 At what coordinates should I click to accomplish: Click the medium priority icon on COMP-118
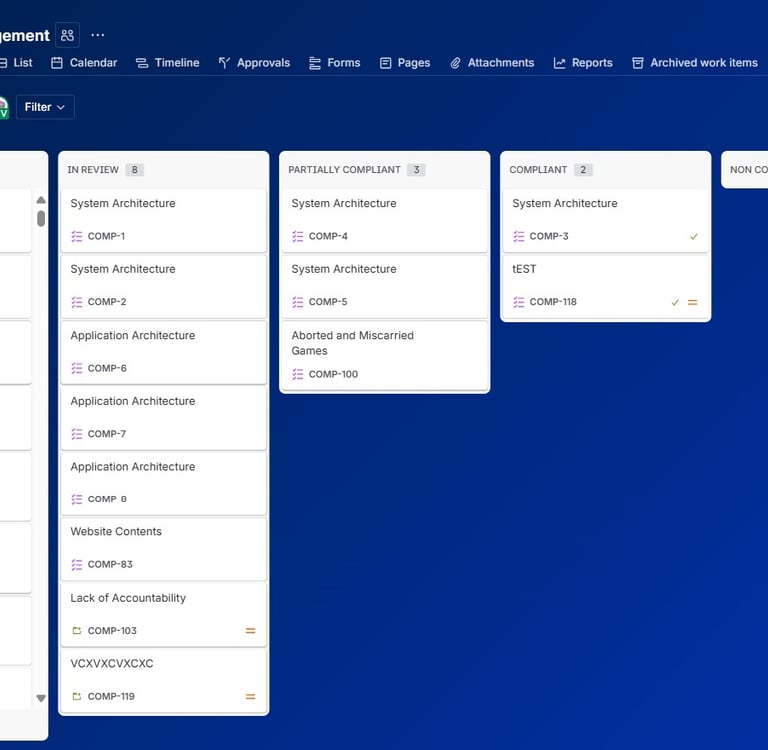click(x=693, y=302)
